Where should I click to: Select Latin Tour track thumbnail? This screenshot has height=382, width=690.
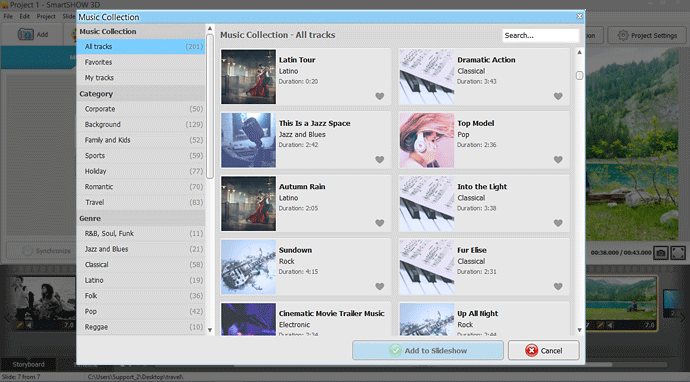(249, 77)
